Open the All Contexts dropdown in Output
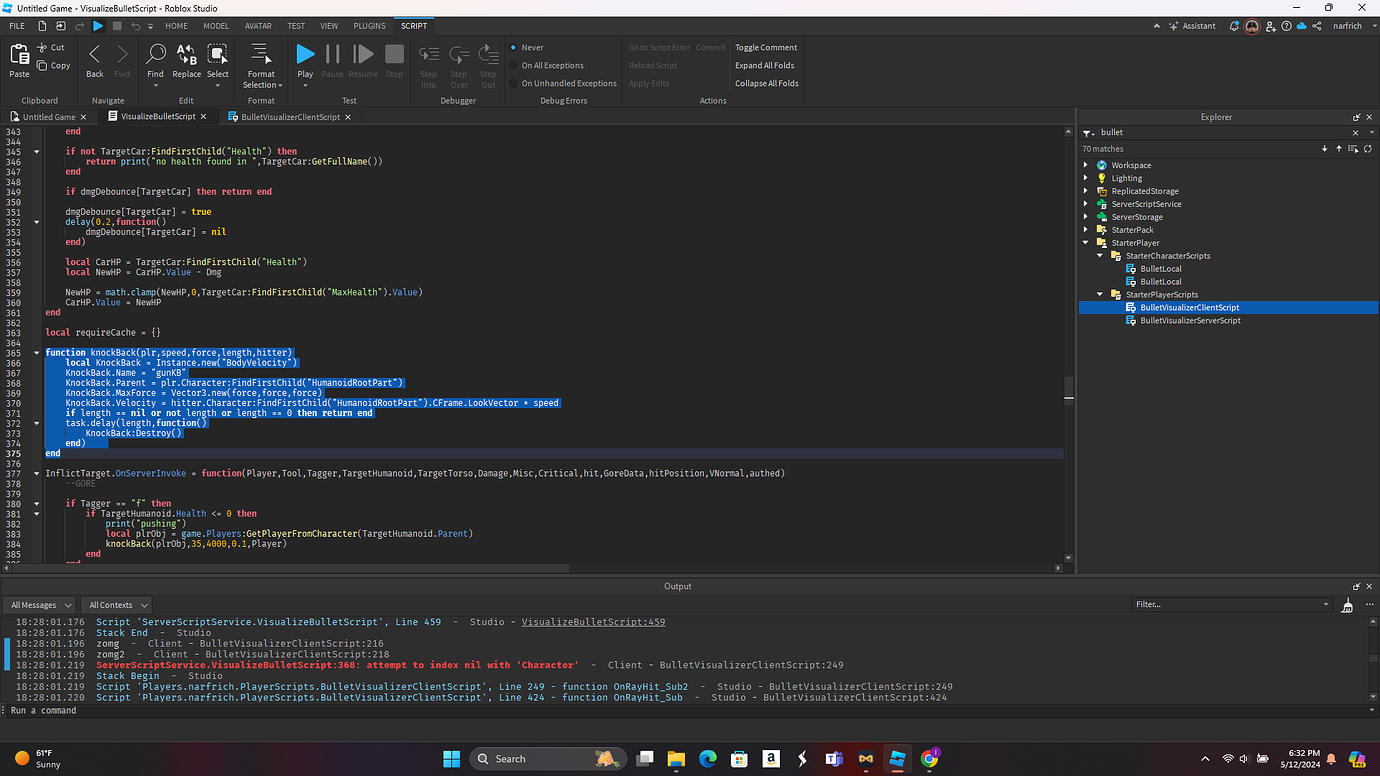 (x=117, y=605)
